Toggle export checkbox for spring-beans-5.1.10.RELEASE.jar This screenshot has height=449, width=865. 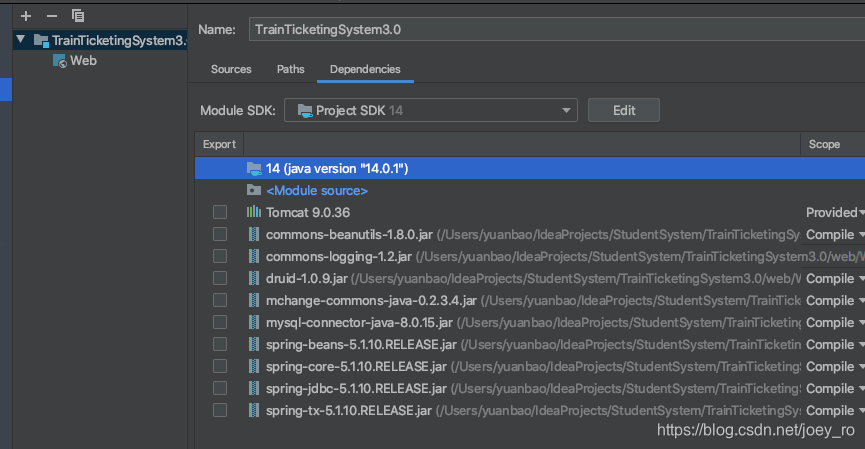(x=220, y=345)
